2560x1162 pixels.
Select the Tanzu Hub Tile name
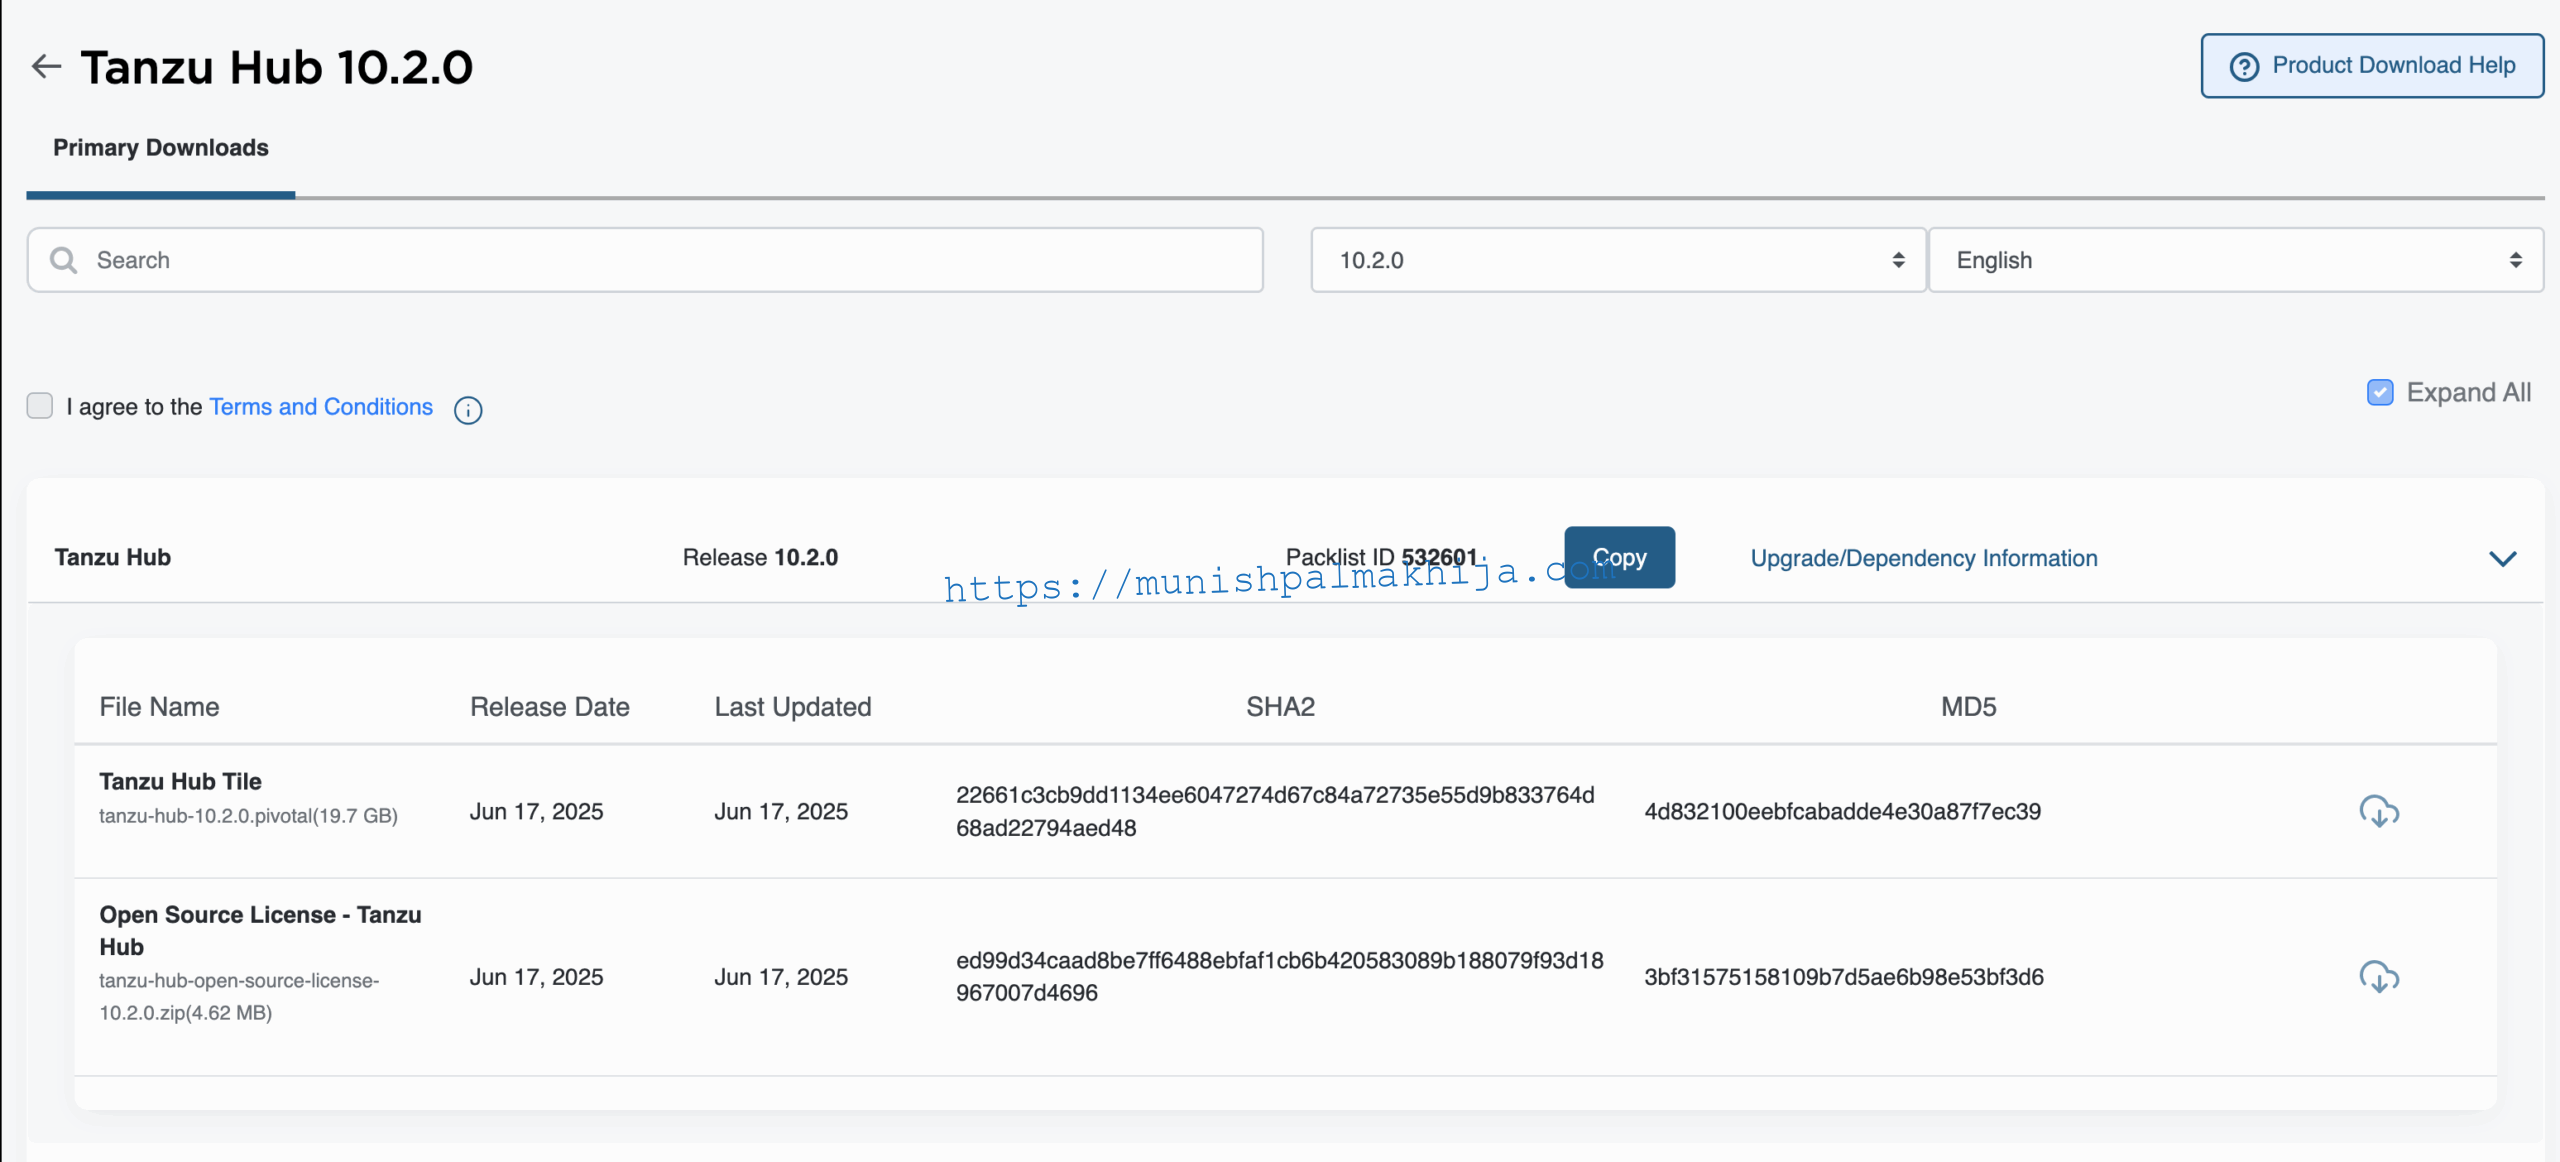pos(180,781)
